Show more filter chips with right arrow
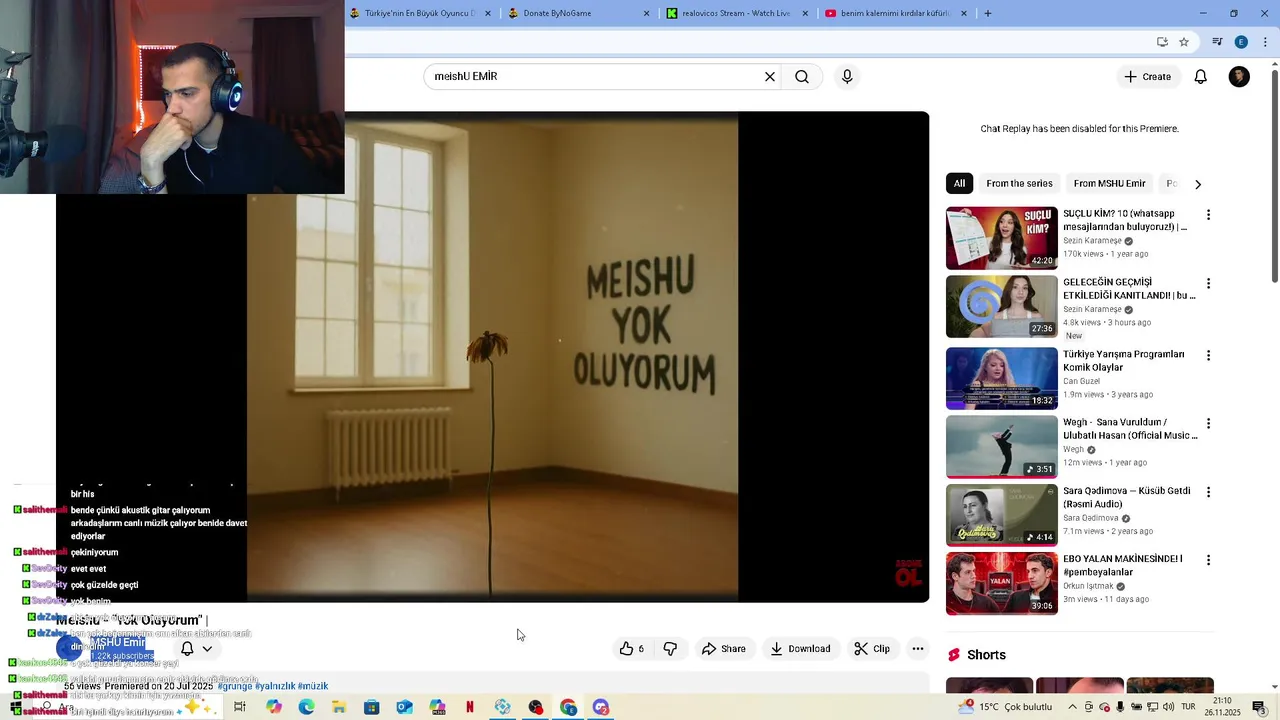 coord(1197,184)
